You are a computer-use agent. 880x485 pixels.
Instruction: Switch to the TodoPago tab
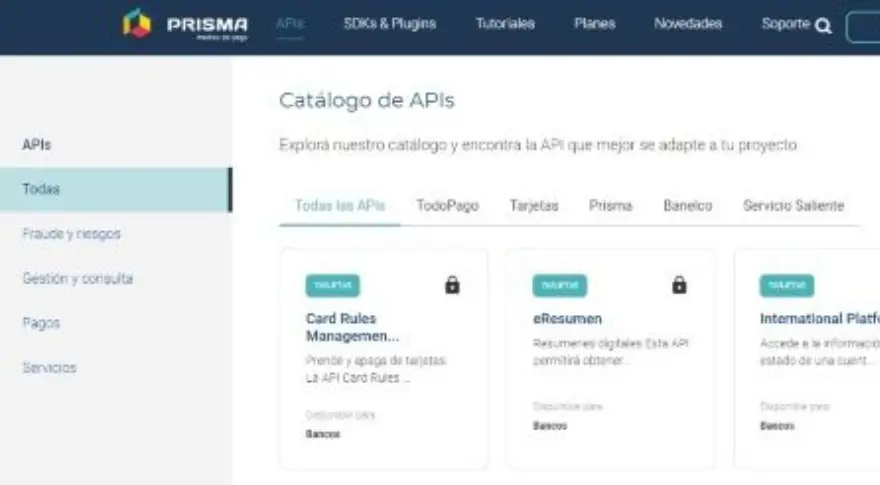pos(447,206)
